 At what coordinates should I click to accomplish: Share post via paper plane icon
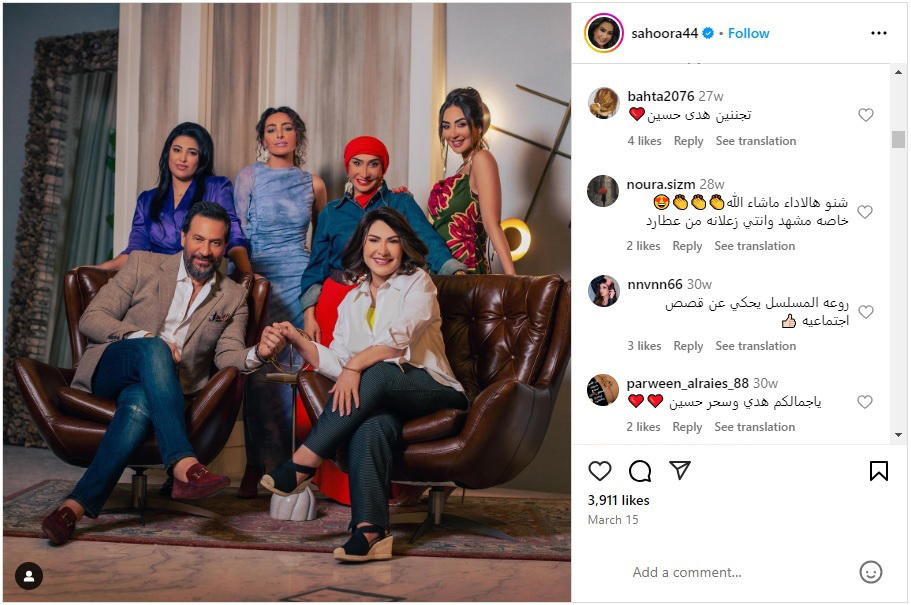coord(680,470)
